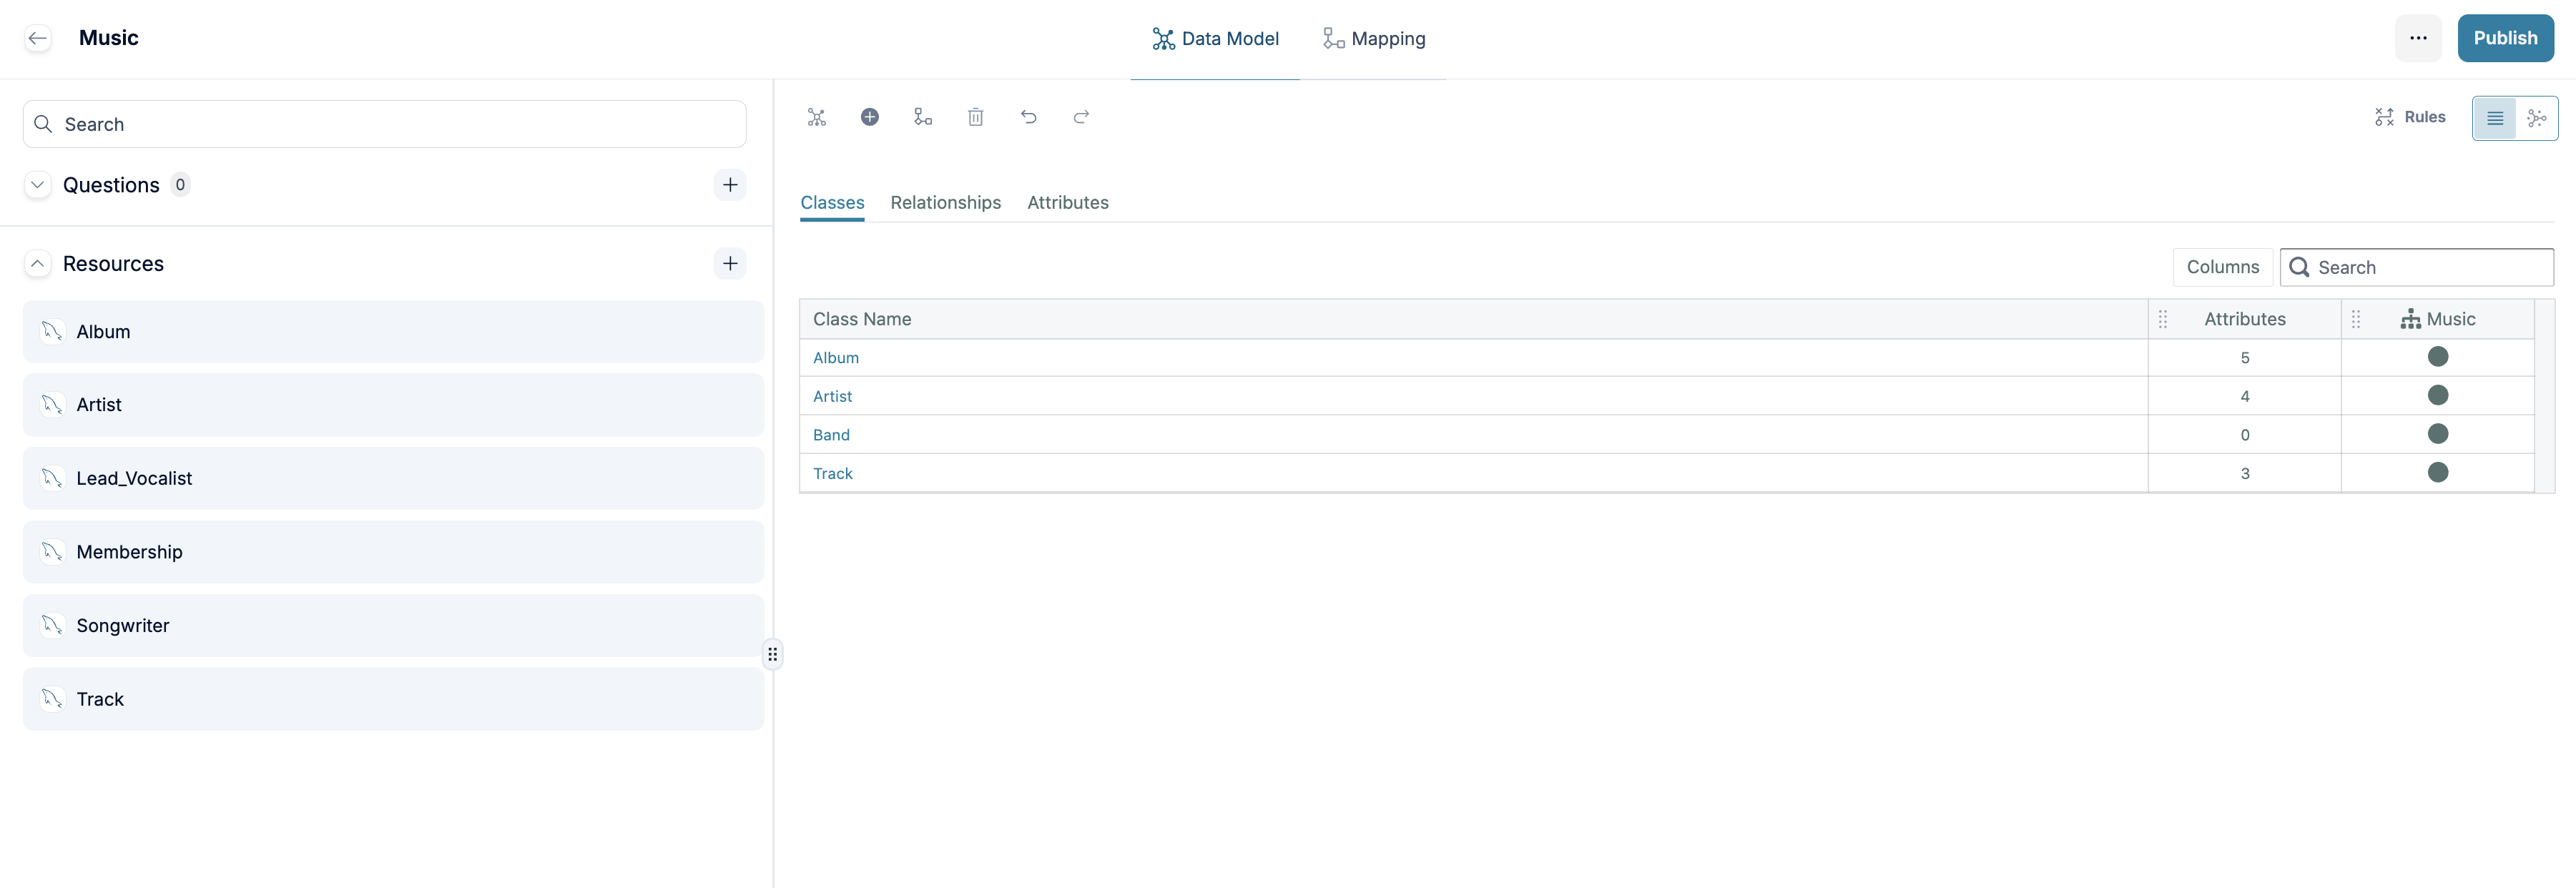
Task: Collapse the Questions section
Action: click(37, 184)
